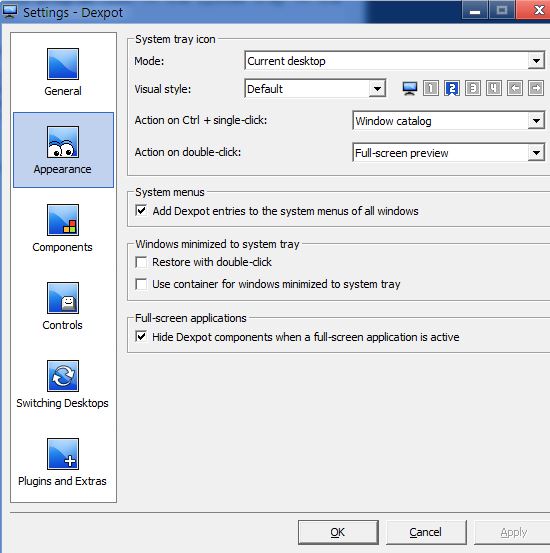Uncheck Hide Dexpot components when full-screen active
The width and height of the screenshot is (550, 553).
tap(141, 337)
